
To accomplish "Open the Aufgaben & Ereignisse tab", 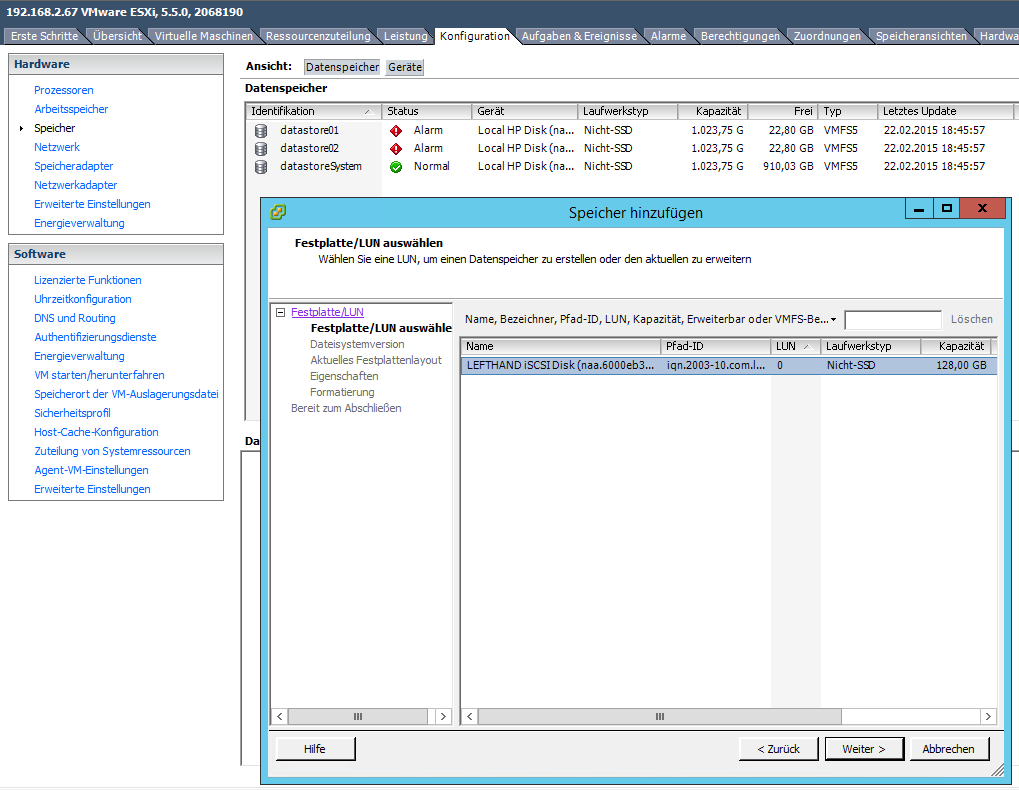I will click(578, 36).
